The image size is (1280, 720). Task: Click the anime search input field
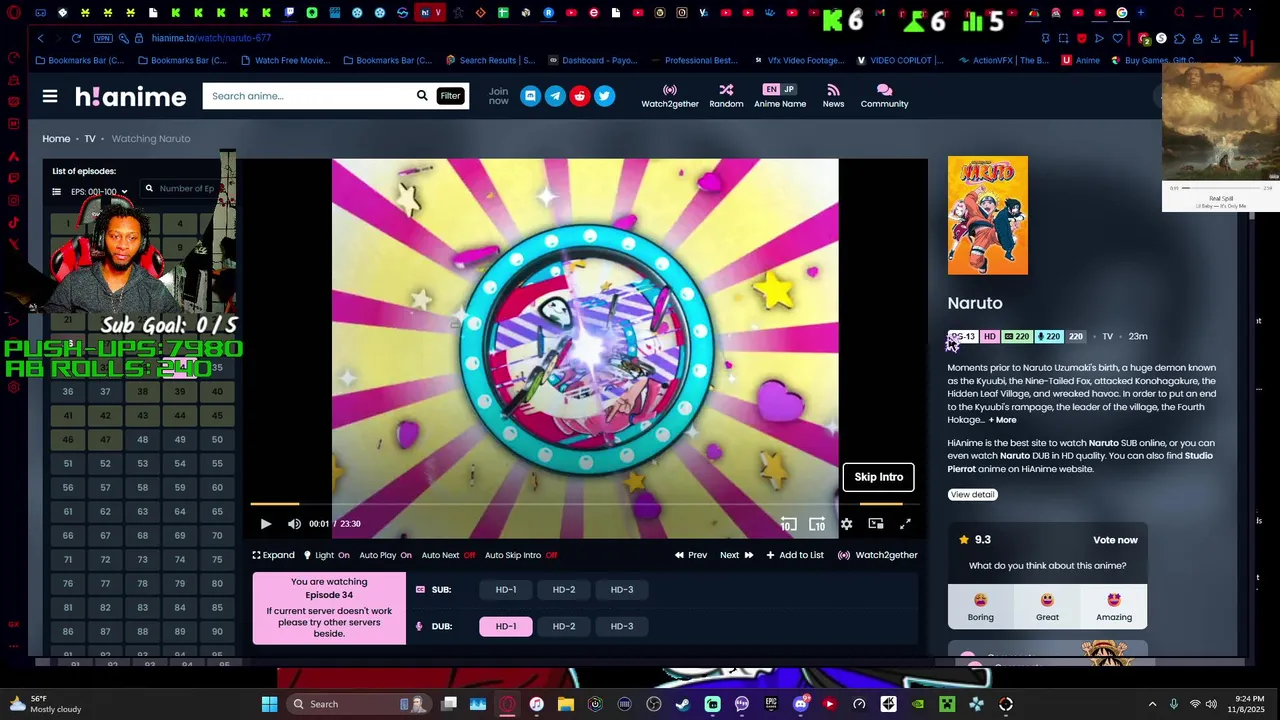308,96
